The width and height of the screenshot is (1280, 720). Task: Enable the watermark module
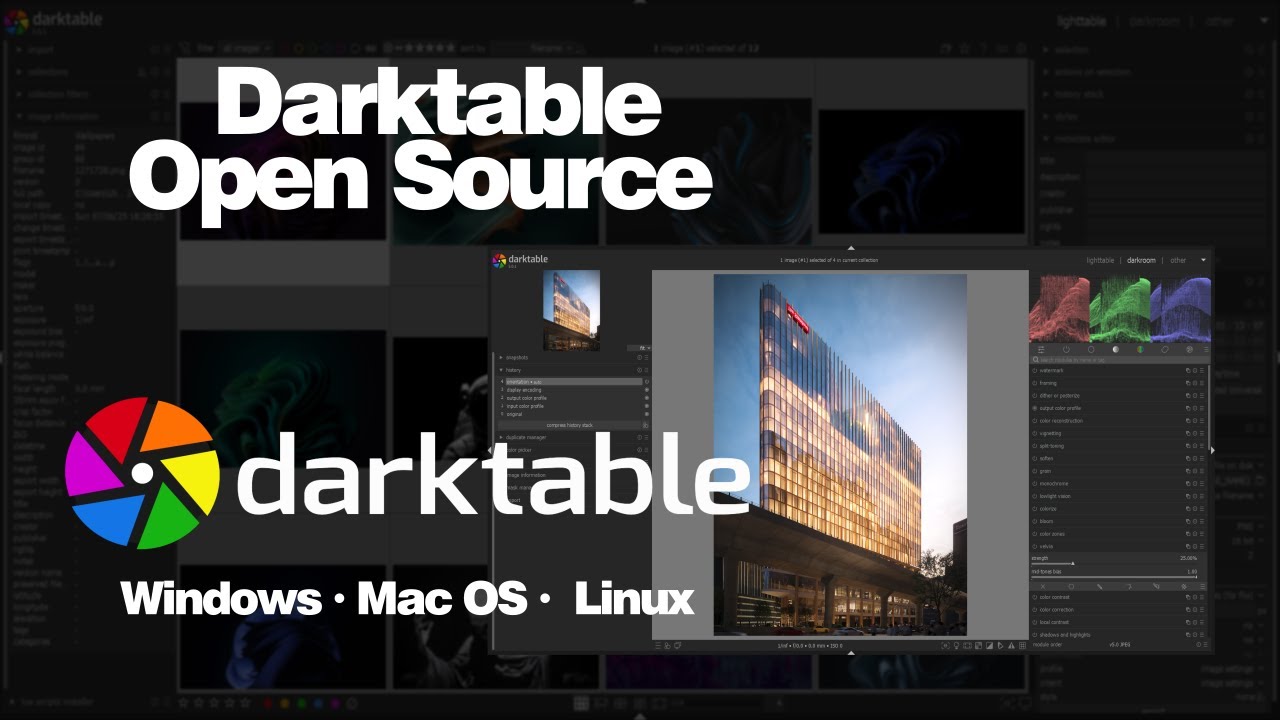coord(1035,371)
